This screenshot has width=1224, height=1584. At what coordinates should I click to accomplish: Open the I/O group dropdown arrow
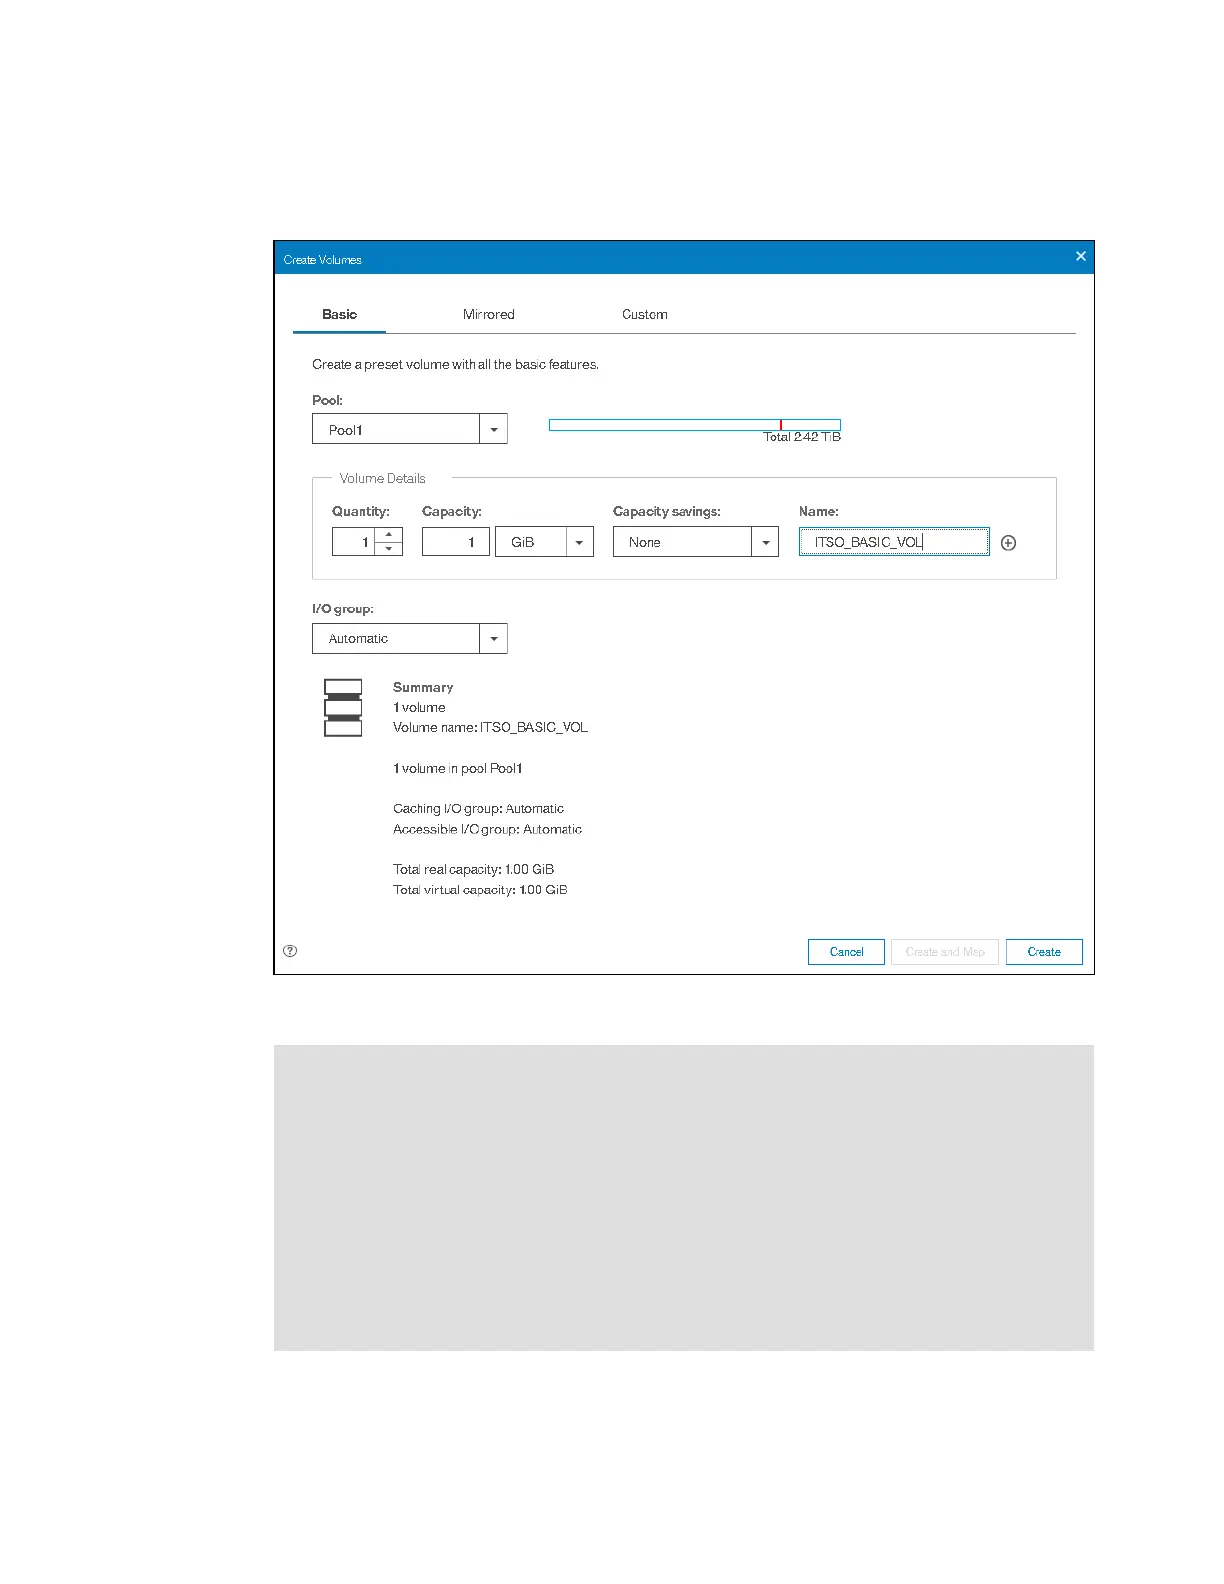(x=494, y=639)
